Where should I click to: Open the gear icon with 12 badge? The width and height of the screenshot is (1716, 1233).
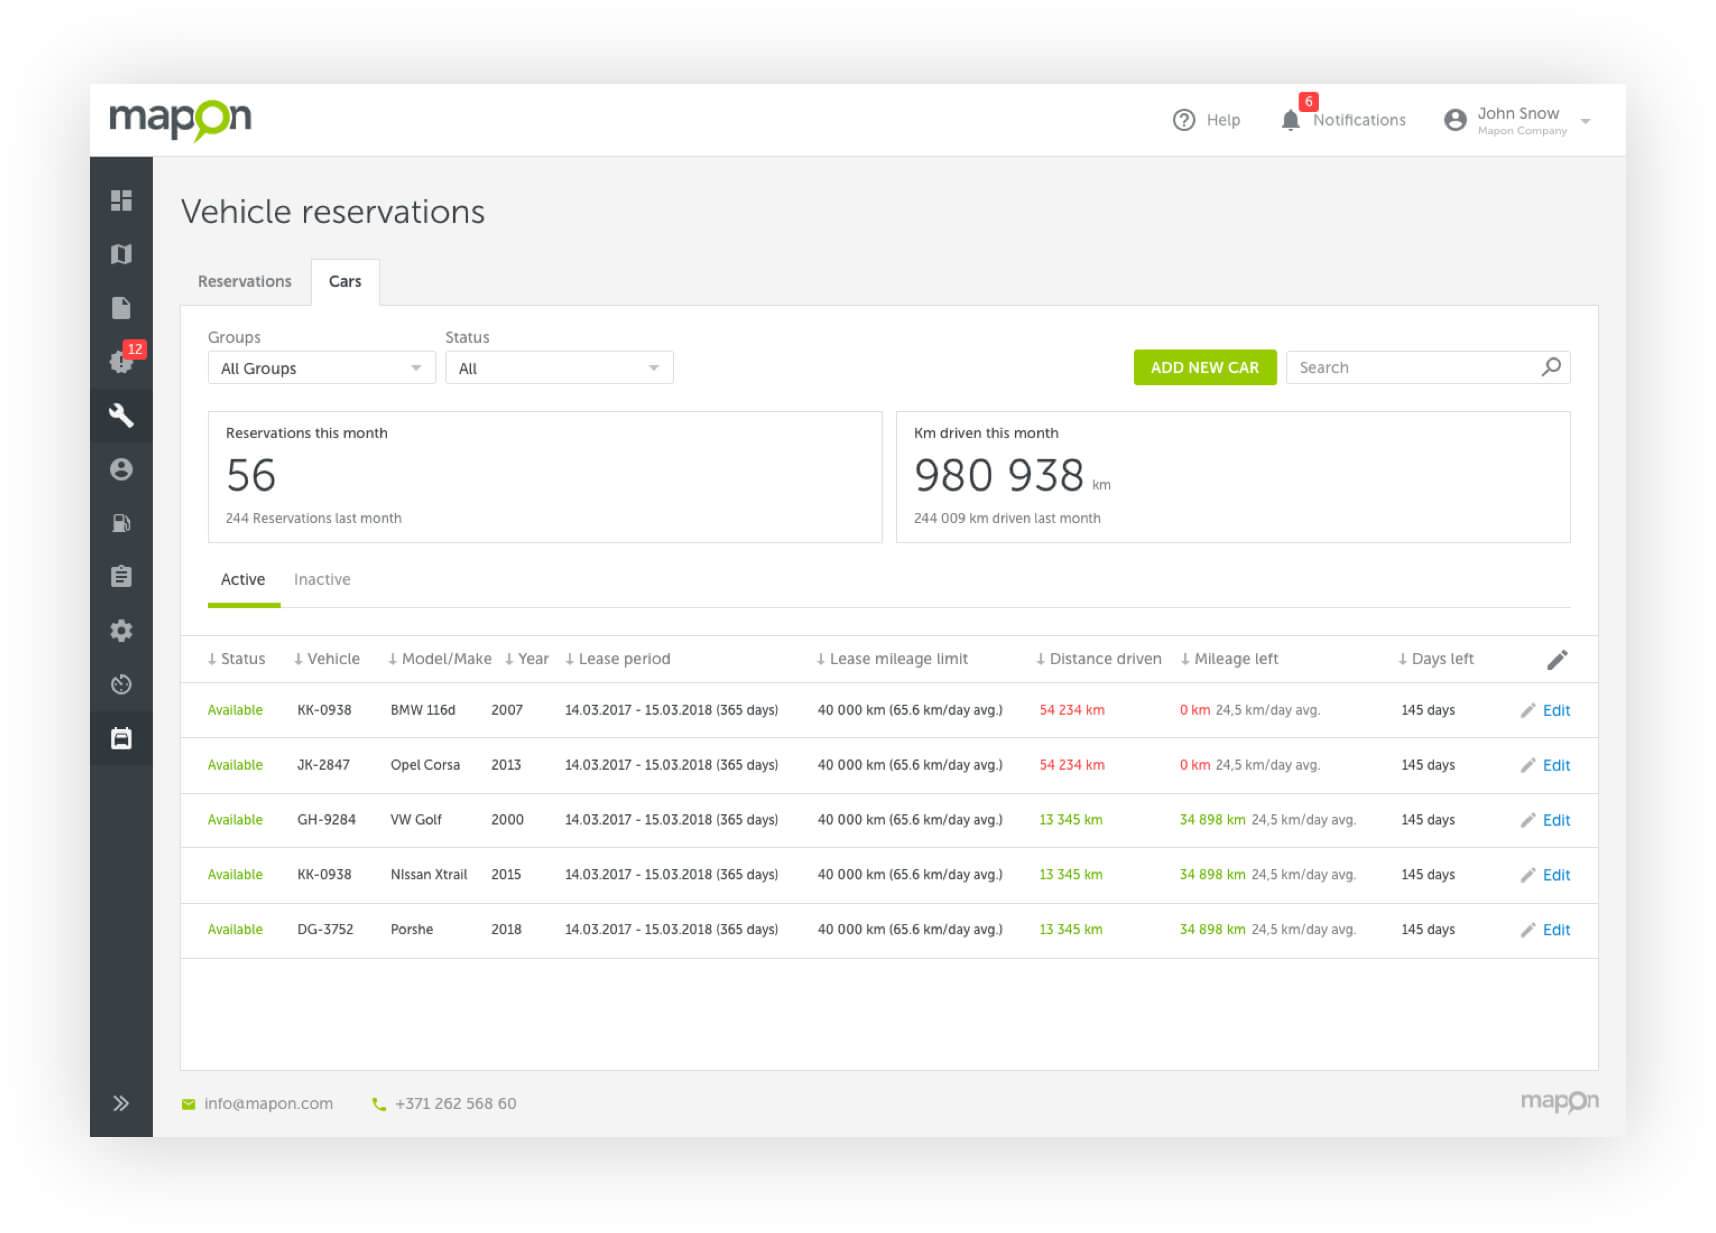121,361
